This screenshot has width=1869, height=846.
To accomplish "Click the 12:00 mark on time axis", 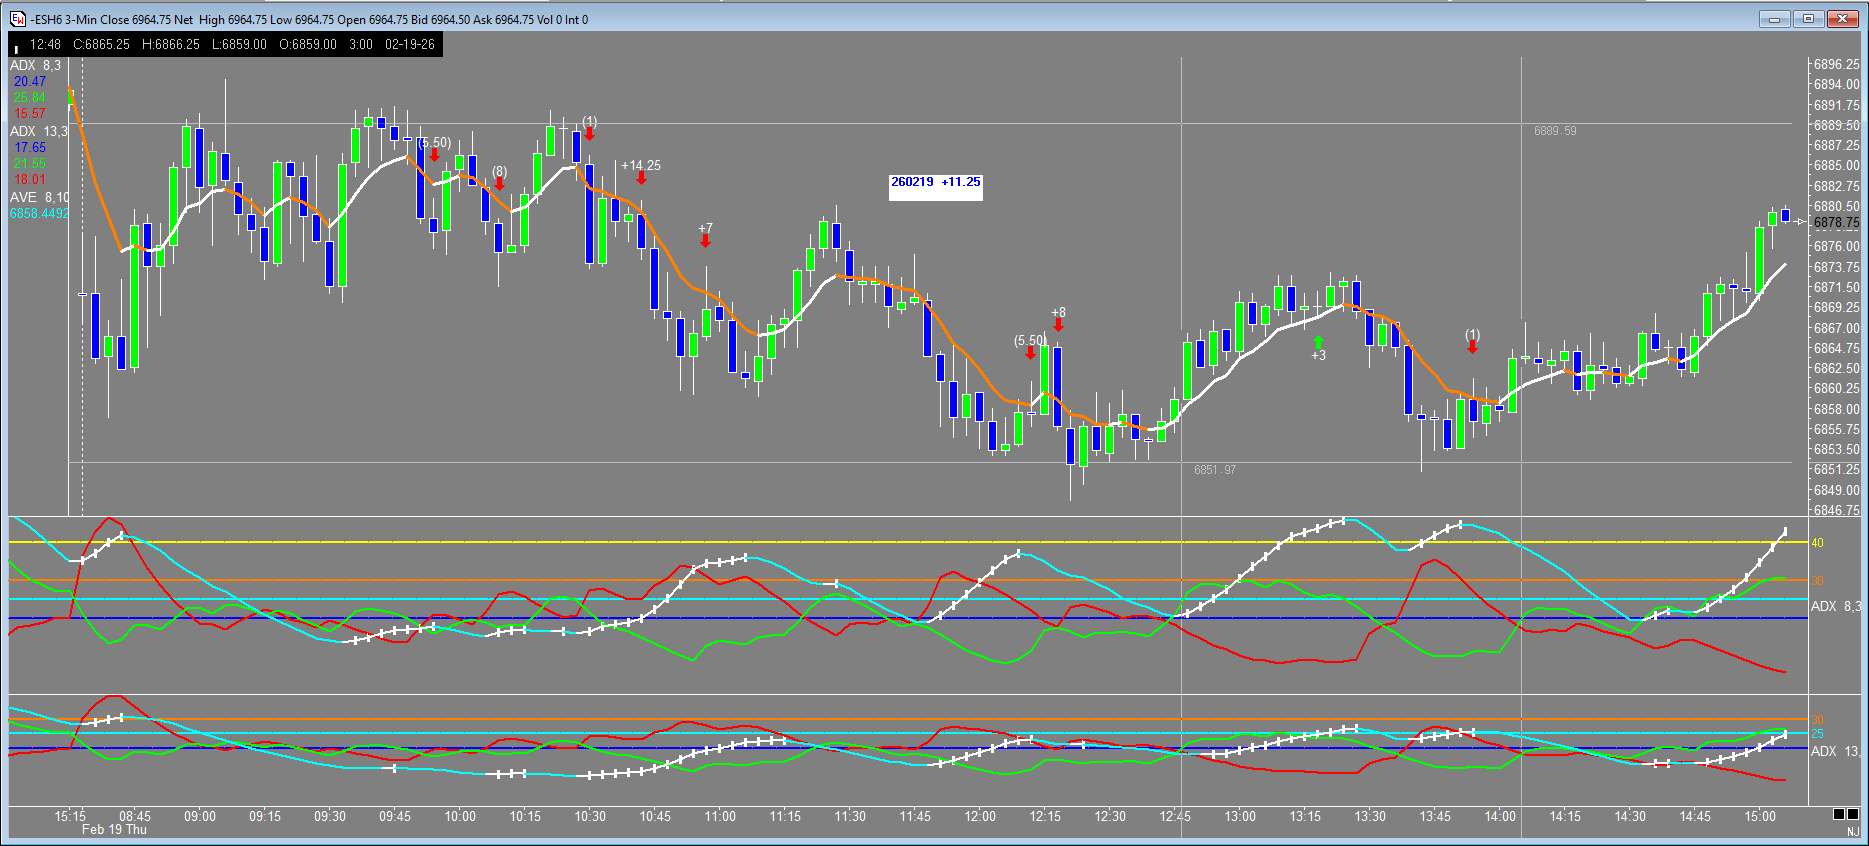I will pos(980,816).
